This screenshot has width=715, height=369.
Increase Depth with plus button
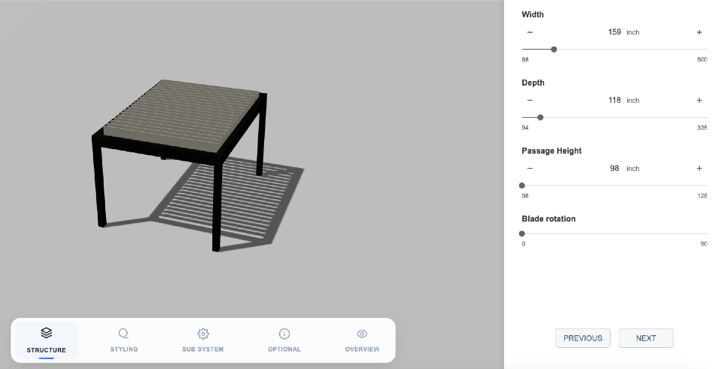[x=699, y=100]
